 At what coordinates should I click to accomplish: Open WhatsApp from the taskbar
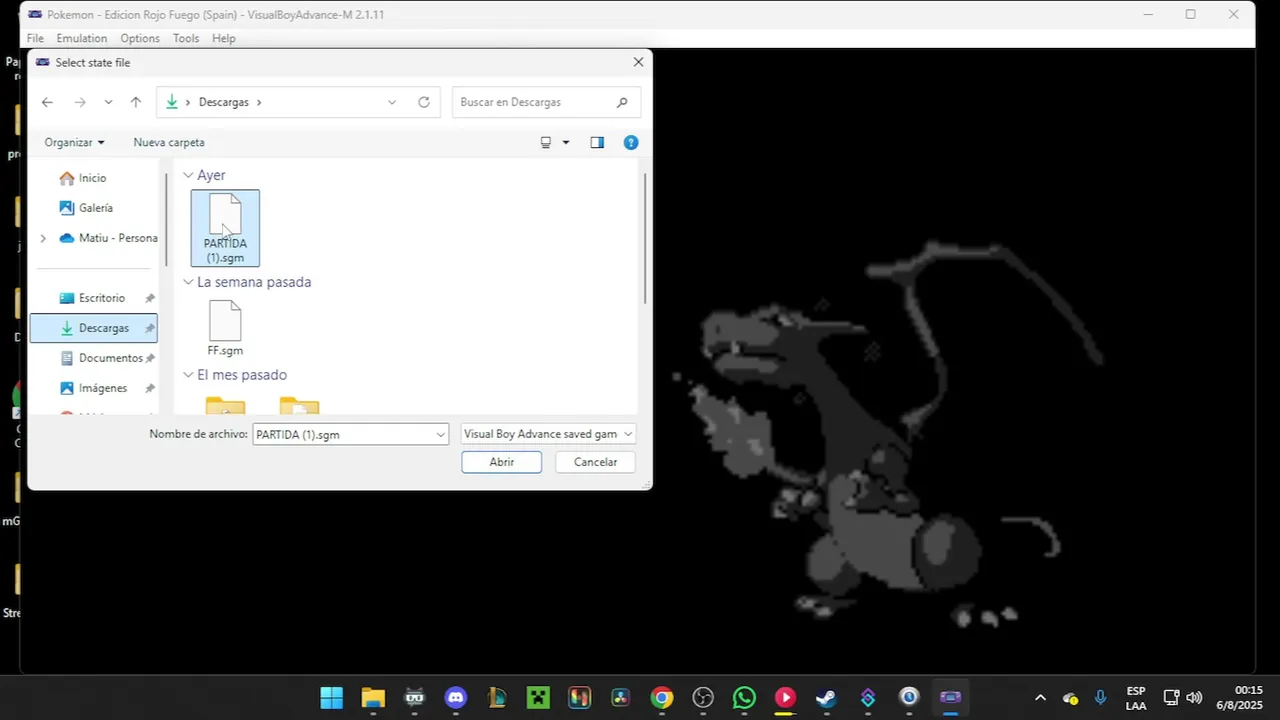coord(744,697)
